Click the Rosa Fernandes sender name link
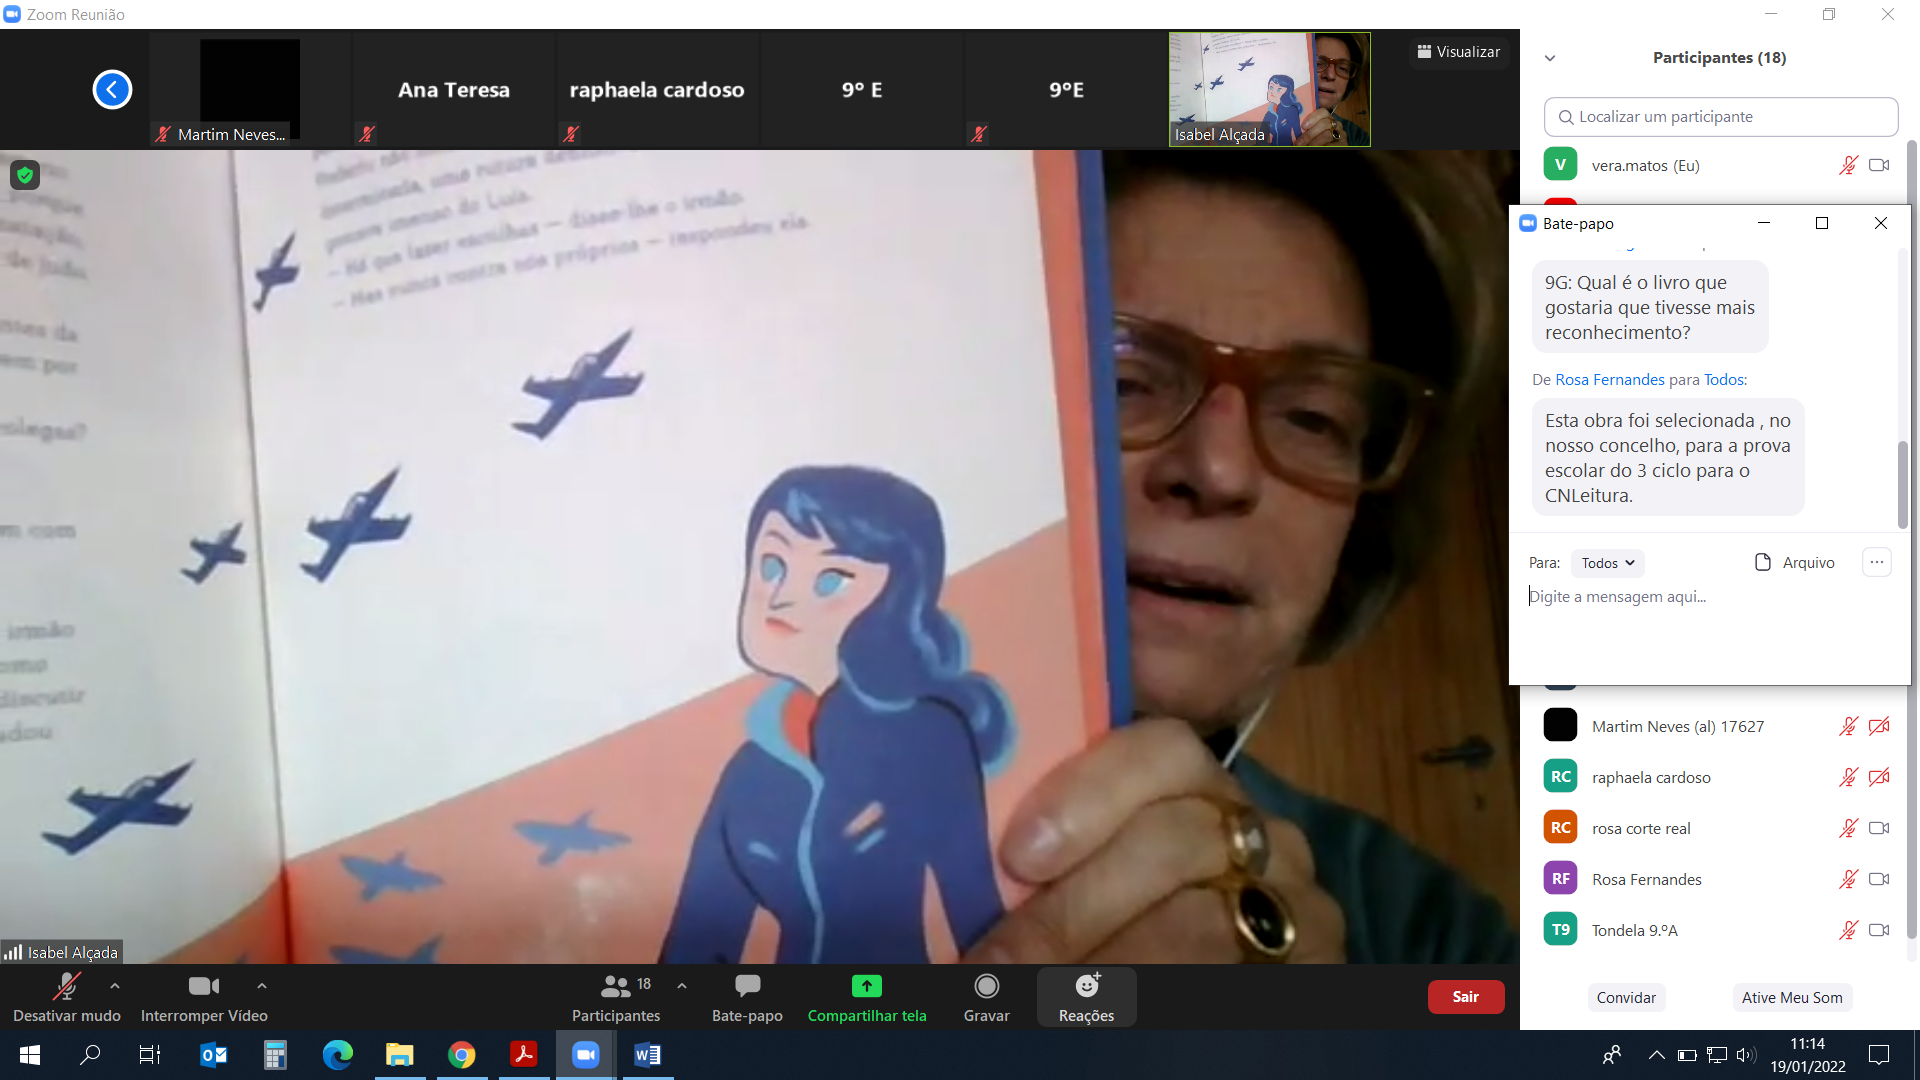1920x1080 pixels. click(1610, 380)
